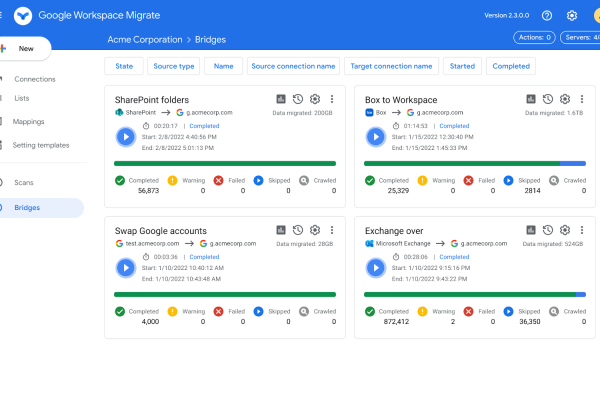Click Data migrated: 1.6TB text
This screenshot has height=400, width=600.
[x=554, y=113]
